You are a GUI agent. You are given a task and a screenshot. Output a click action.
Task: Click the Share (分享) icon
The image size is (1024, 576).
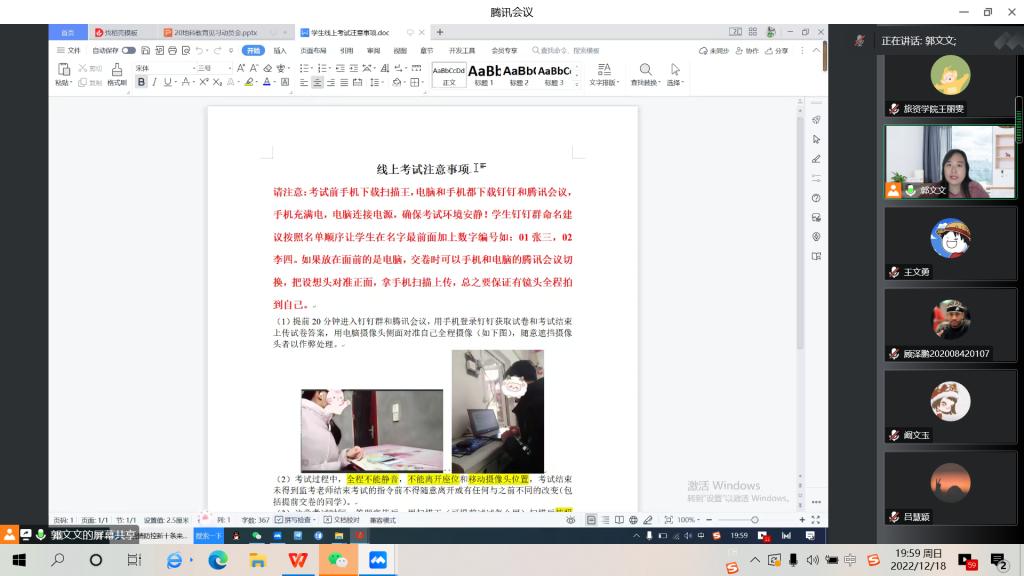click(x=776, y=50)
